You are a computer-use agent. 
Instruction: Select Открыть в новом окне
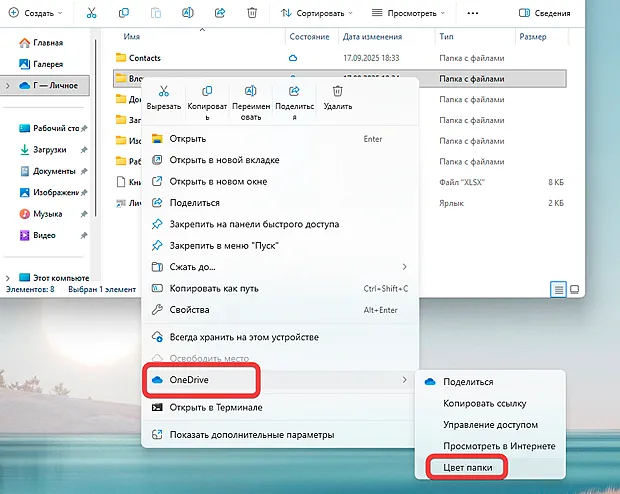[280, 182]
